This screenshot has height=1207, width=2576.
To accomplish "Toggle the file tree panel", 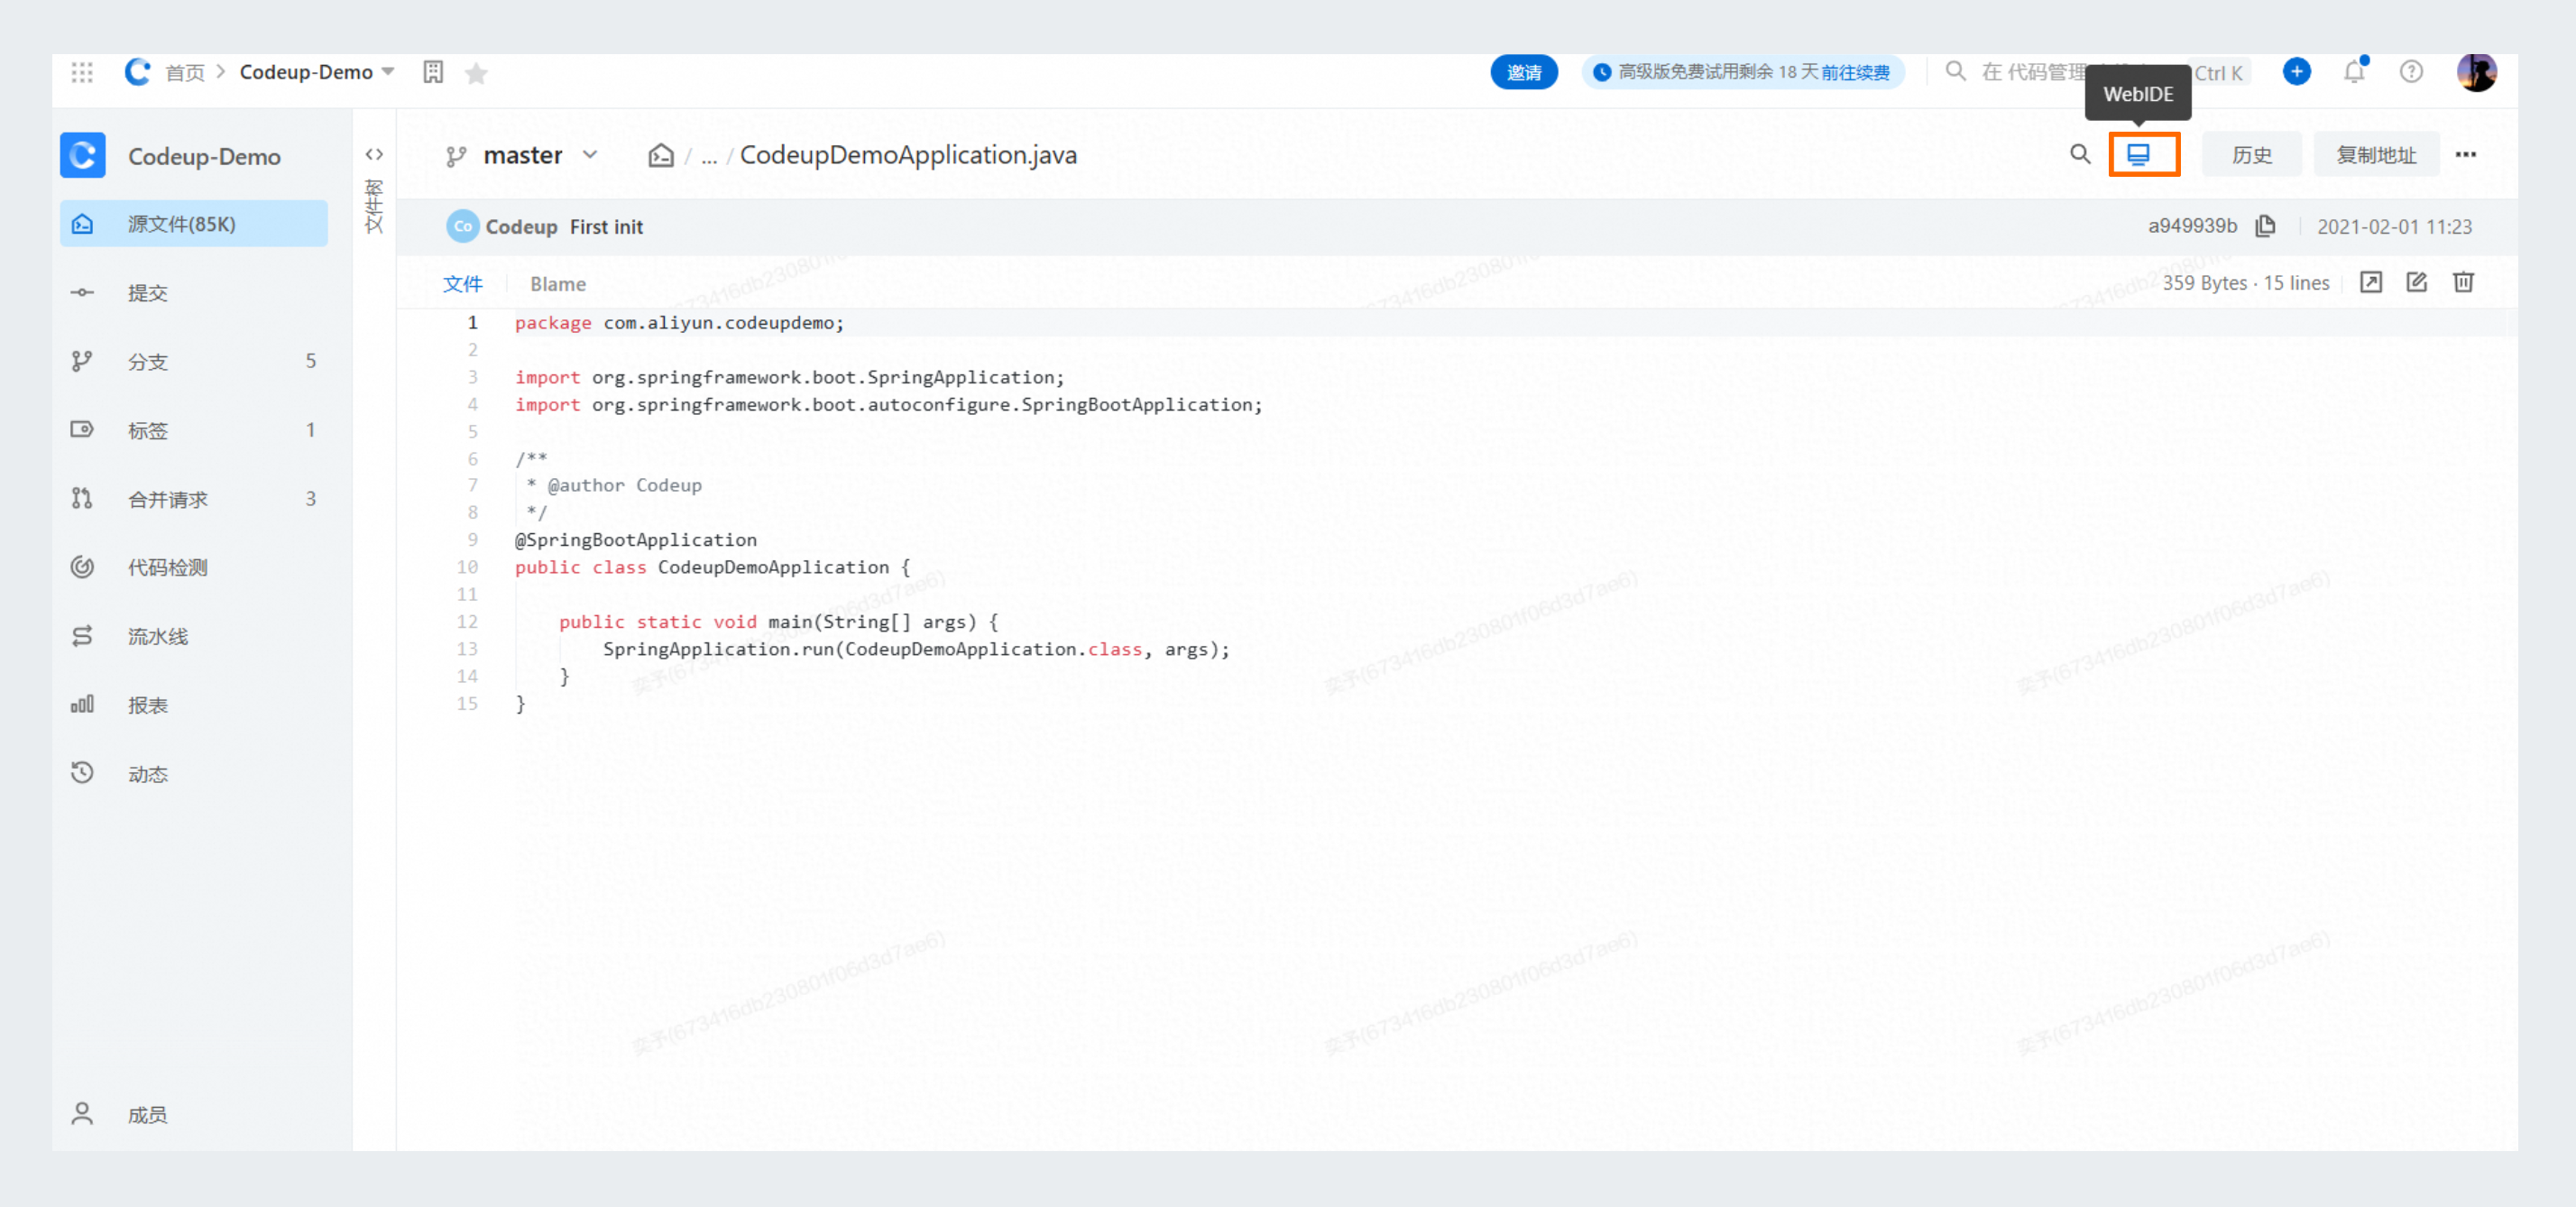I will point(374,154).
